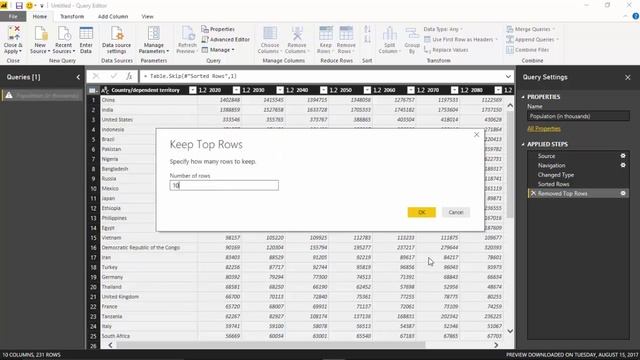Click the horizontal scrollbar of the table
640x360 pixels.
click(270, 345)
